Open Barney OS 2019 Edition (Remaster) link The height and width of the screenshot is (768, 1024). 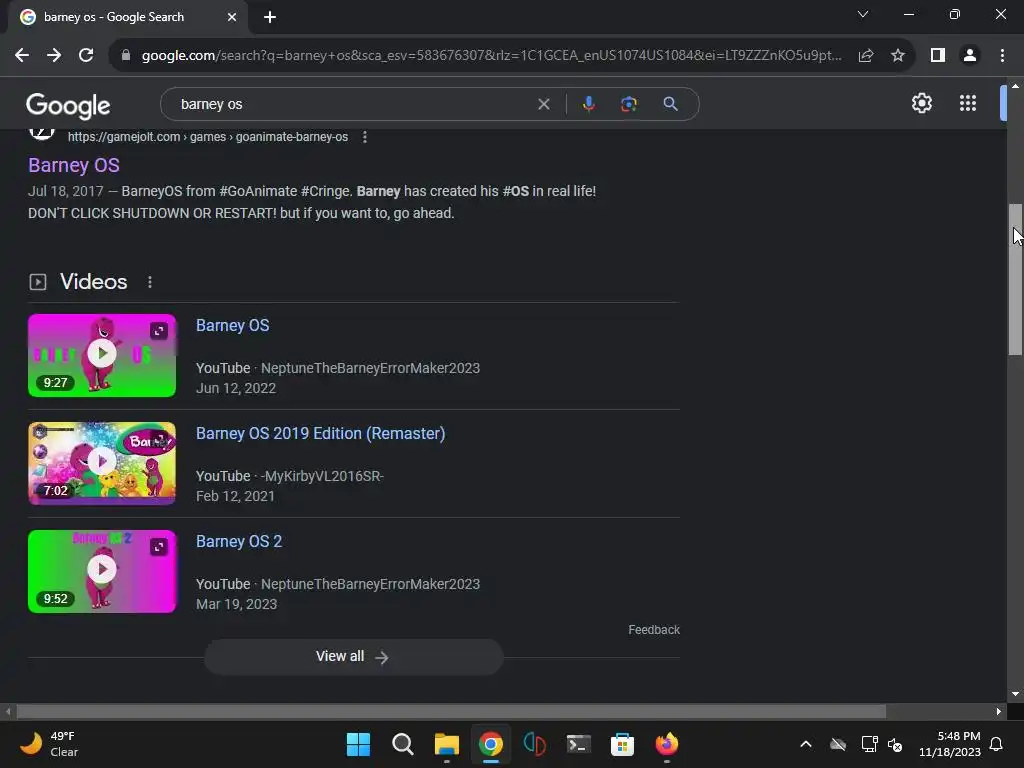(321, 434)
